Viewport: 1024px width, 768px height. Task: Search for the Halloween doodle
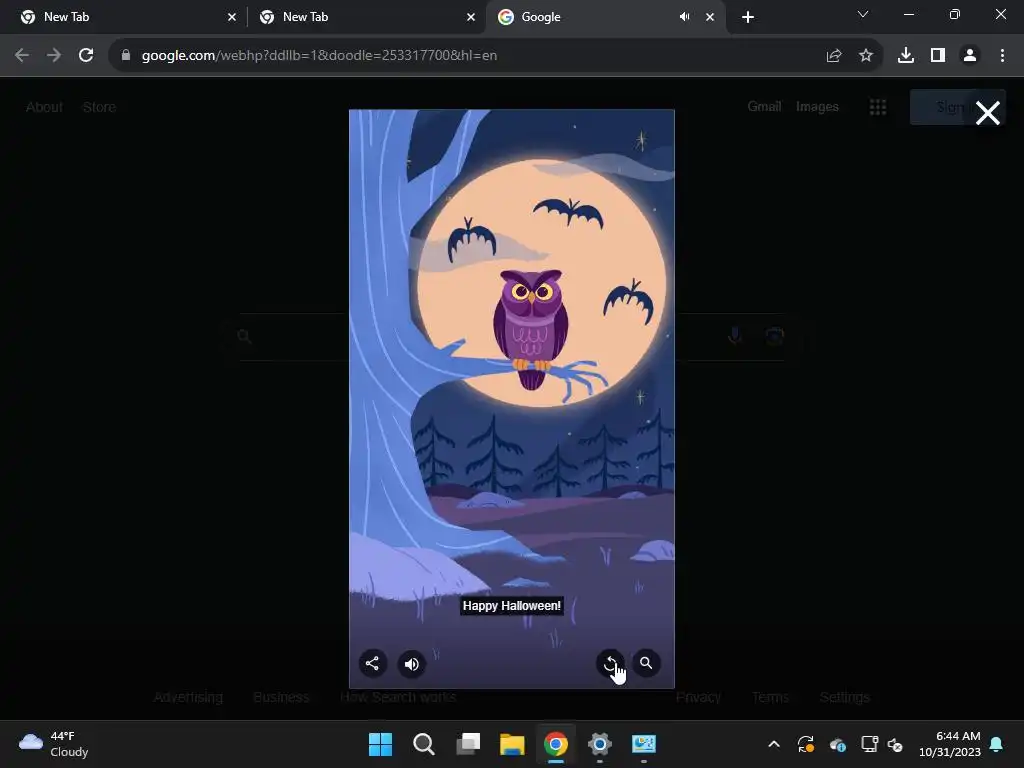646,664
